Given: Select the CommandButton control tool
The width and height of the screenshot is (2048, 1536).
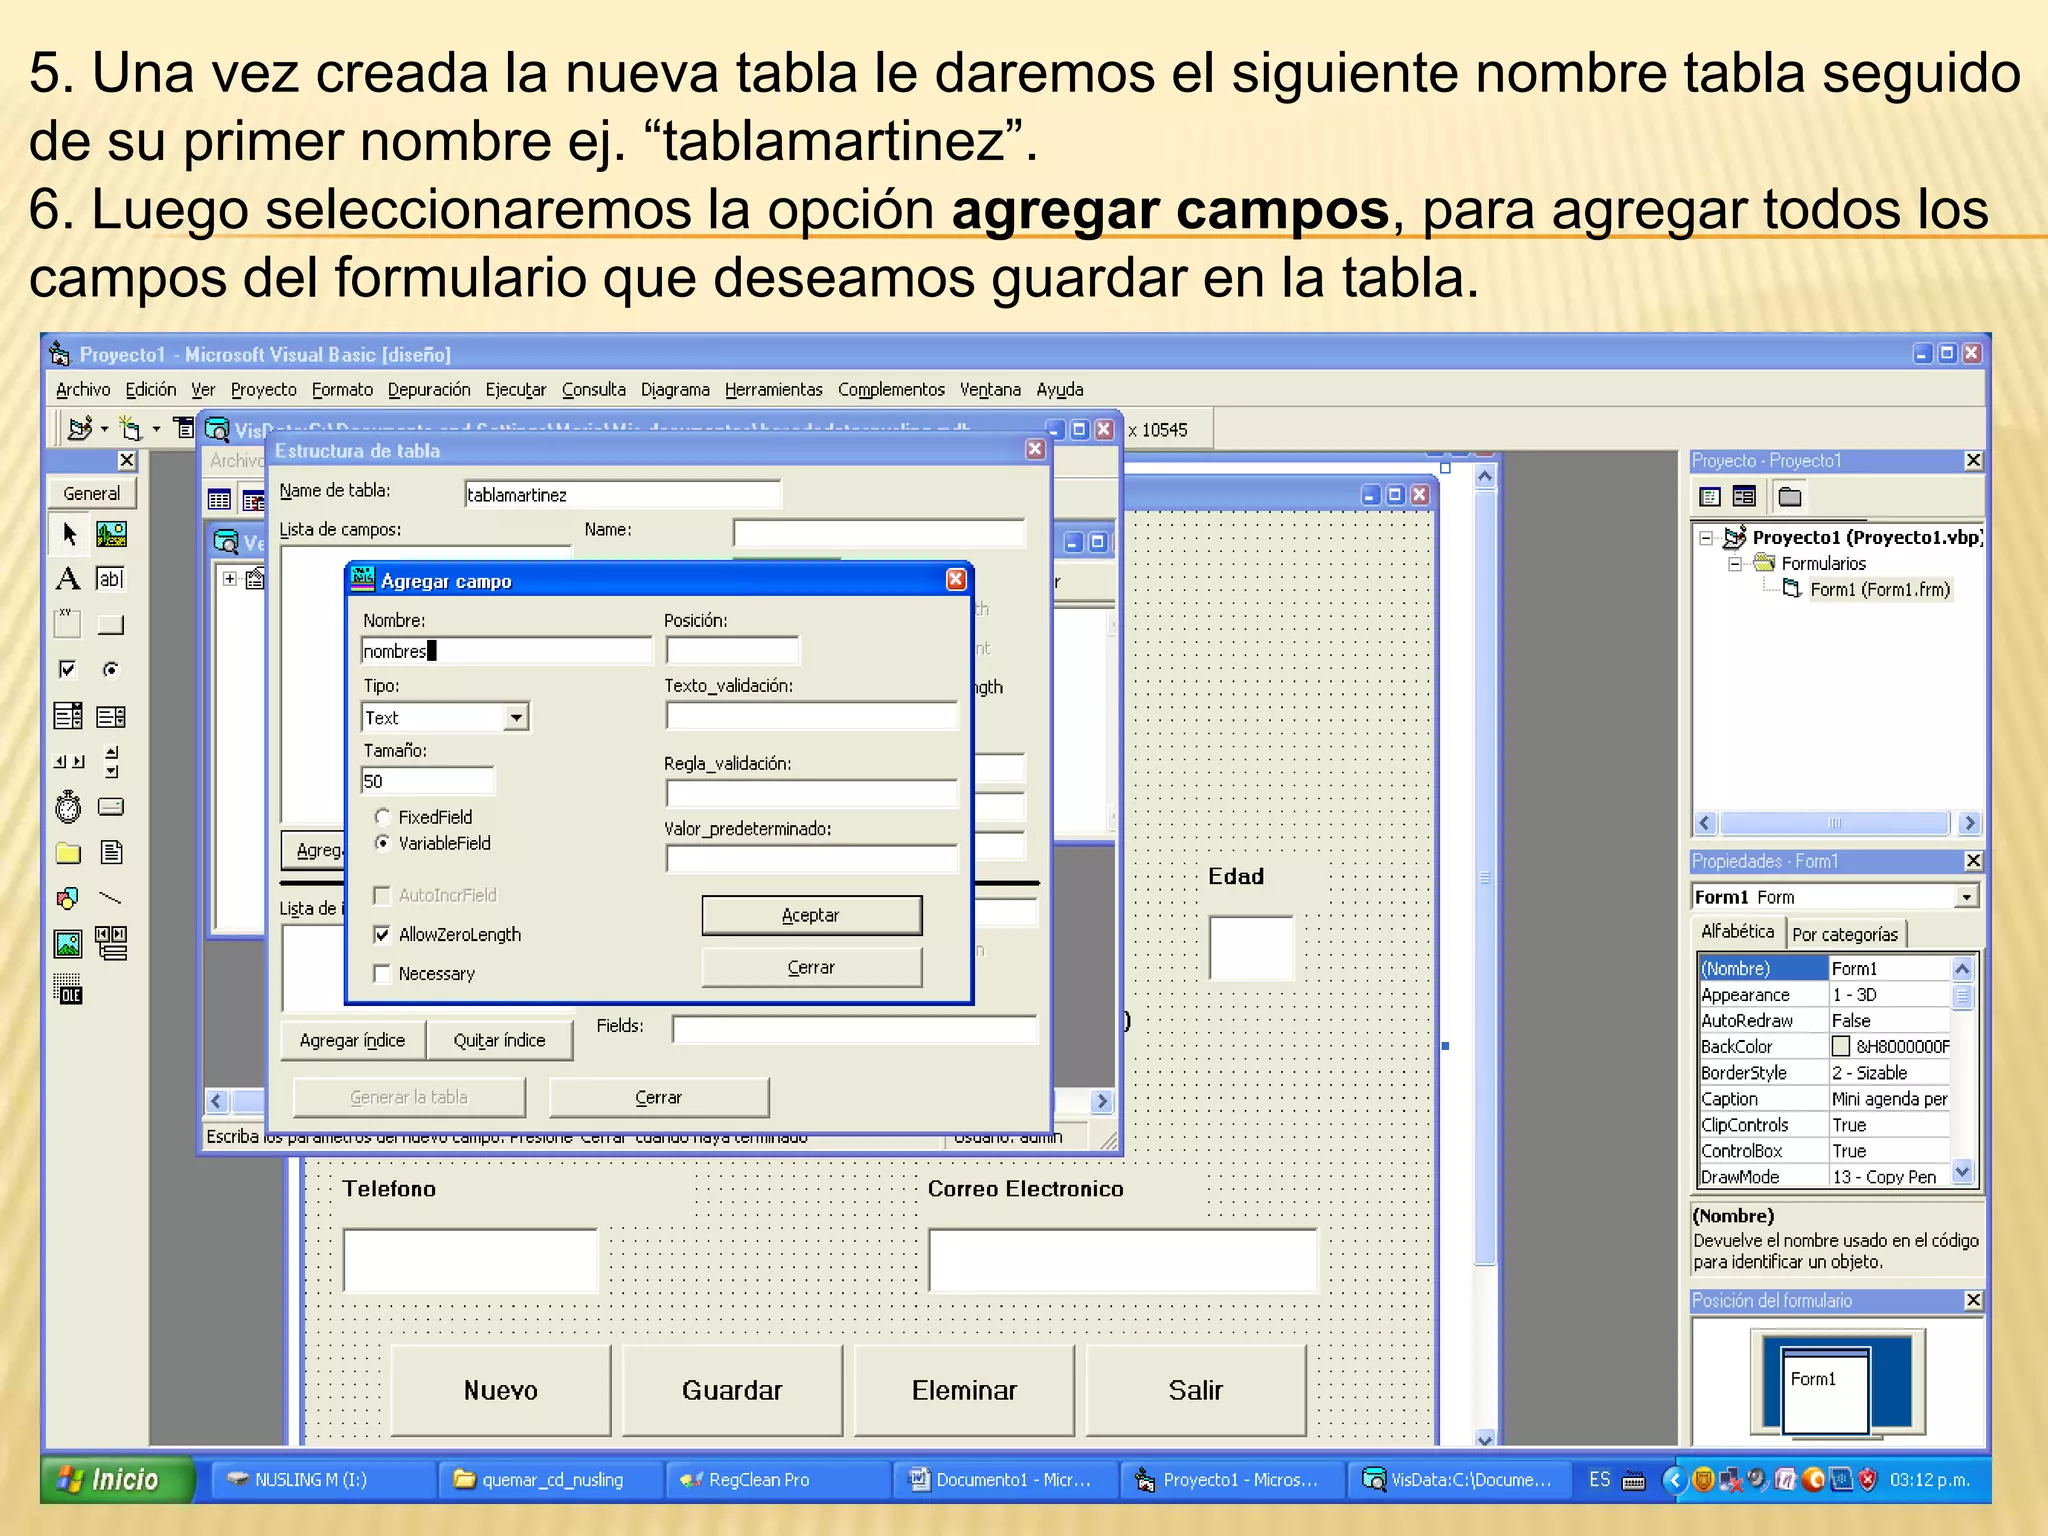Looking at the screenshot, I should pyautogui.click(x=111, y=624).
